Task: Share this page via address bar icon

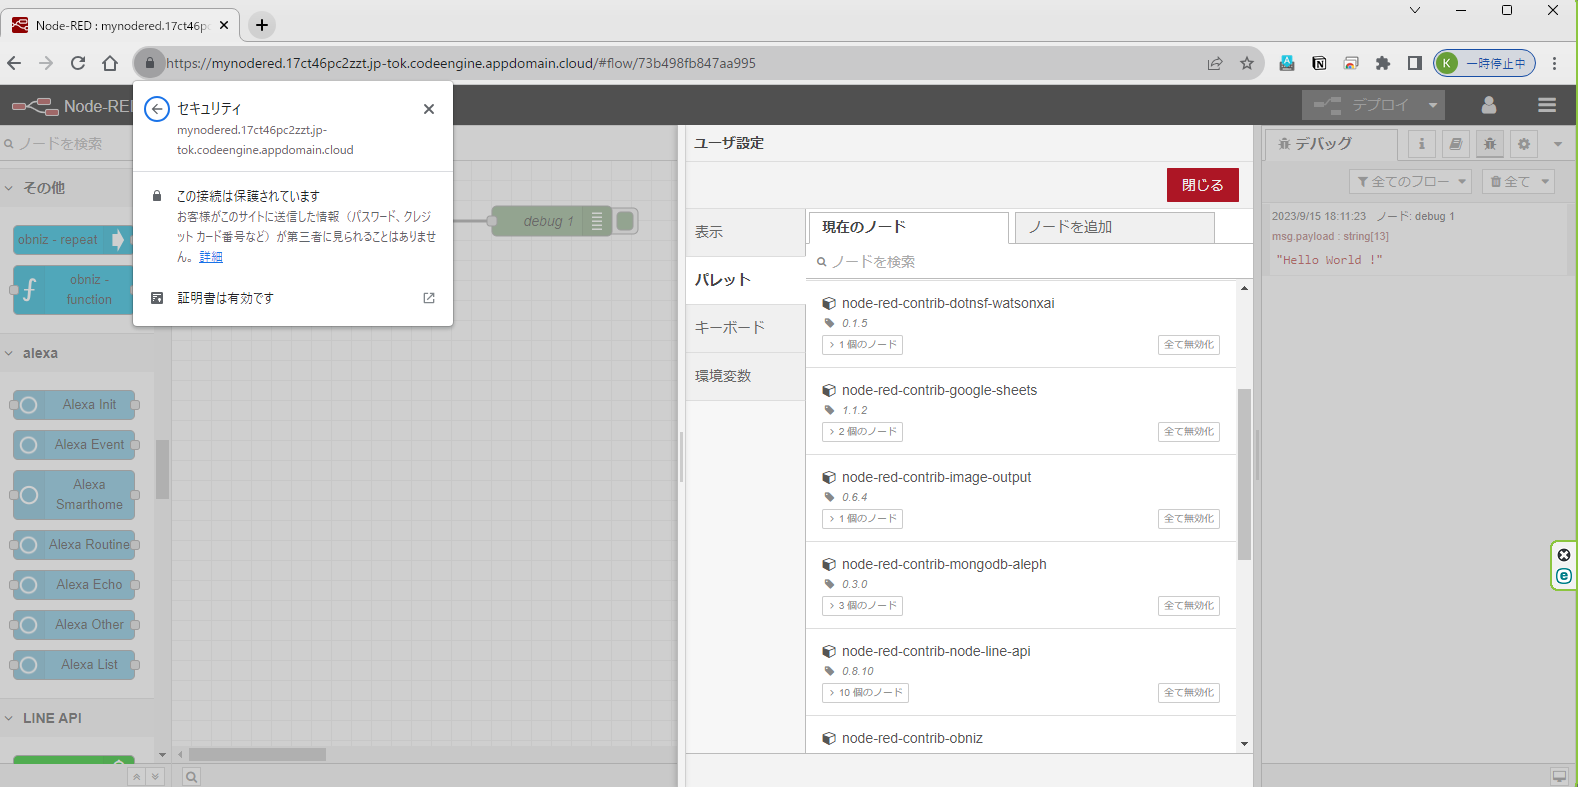Action: 1215,63
